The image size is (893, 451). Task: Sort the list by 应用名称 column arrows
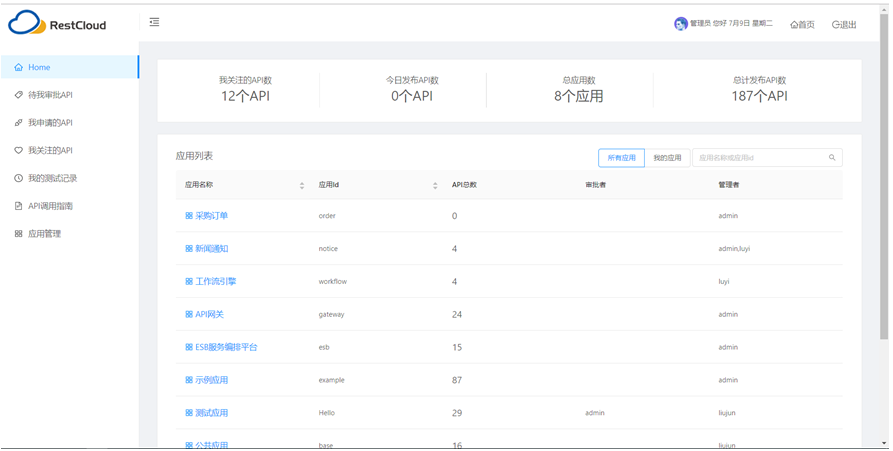click(302, 185)
